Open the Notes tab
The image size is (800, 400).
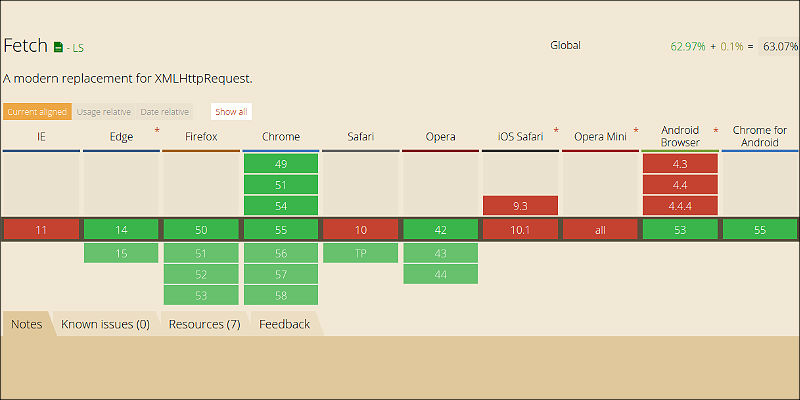tap(27, 324)
